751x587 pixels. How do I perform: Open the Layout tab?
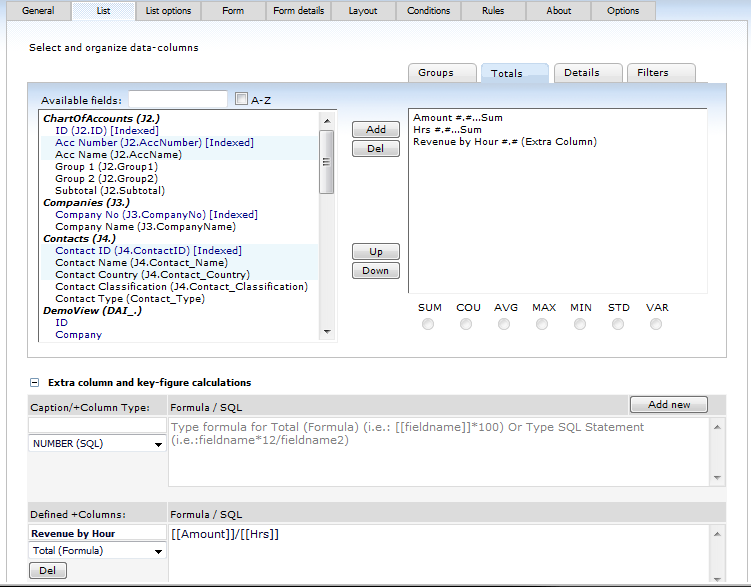(x=363, y=11)
